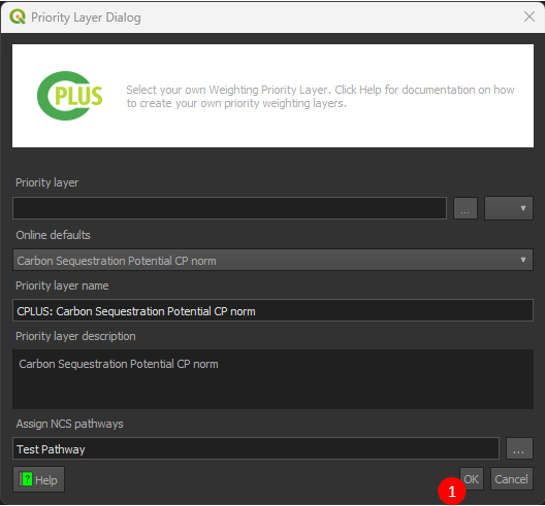Click the 'Priority layer description' label
Viewport: 545px width, 506px height.
[x=75, y=336]
